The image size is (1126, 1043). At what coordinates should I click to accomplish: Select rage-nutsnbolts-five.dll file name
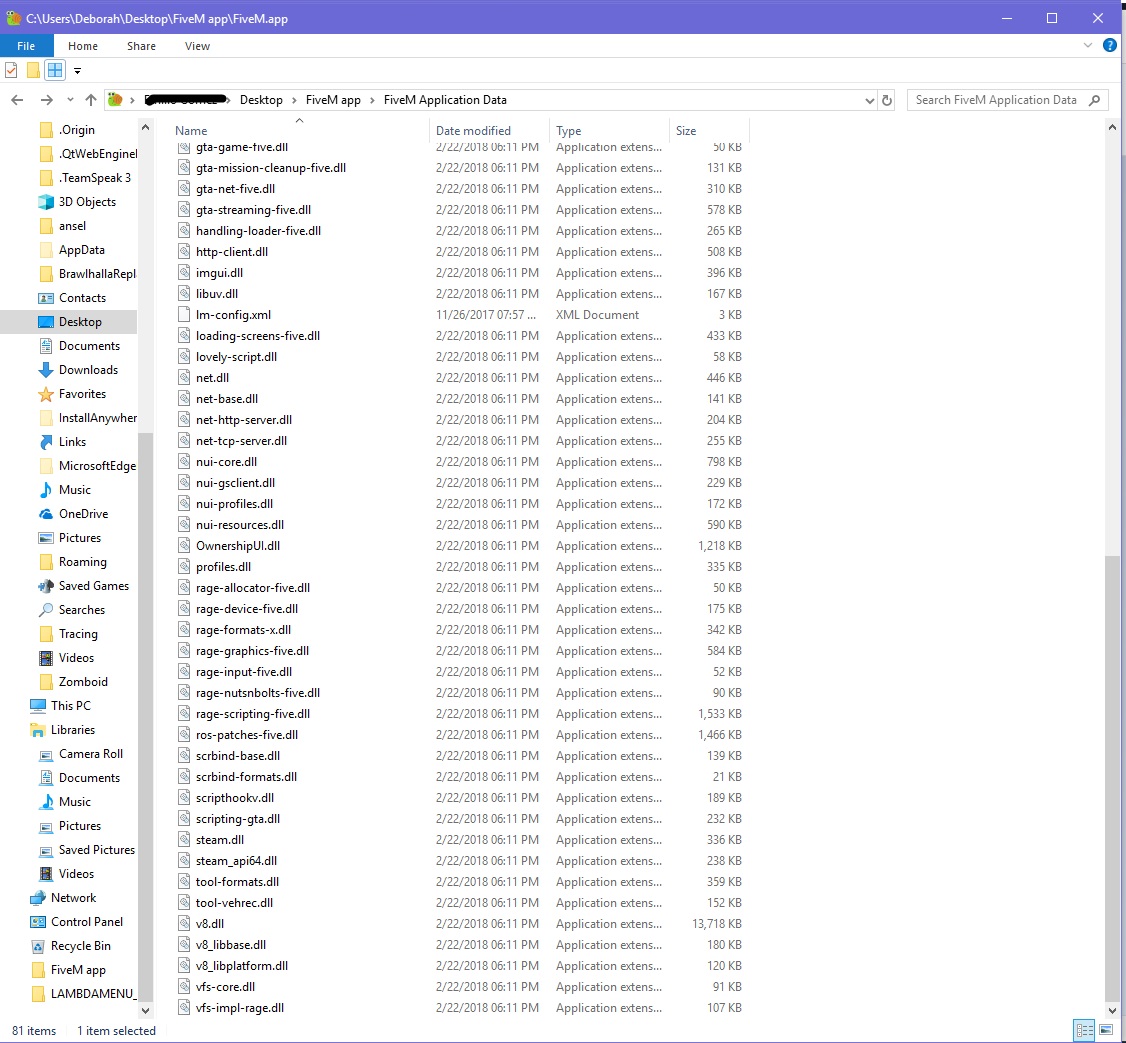pos(258,693)
